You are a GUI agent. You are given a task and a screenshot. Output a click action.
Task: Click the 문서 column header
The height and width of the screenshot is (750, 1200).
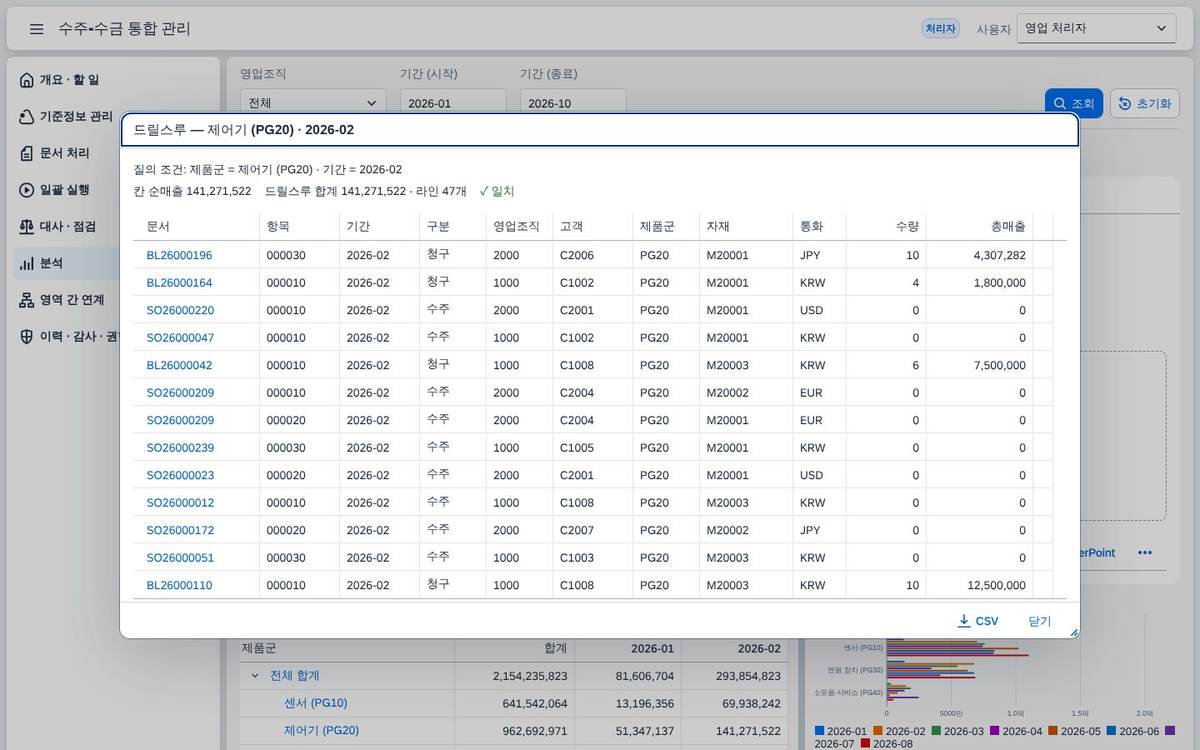196,226
